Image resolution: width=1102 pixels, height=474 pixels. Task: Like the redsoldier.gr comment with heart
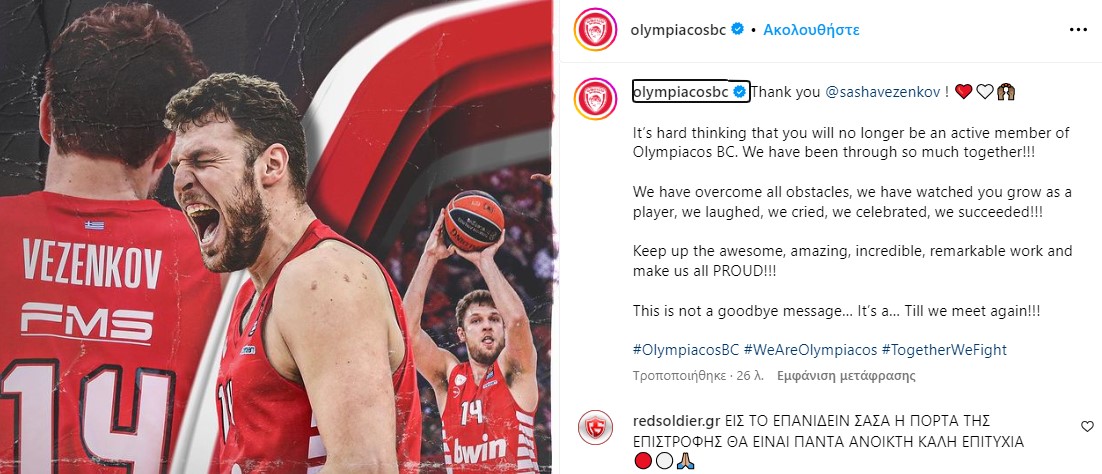(x=1087, y=426)
